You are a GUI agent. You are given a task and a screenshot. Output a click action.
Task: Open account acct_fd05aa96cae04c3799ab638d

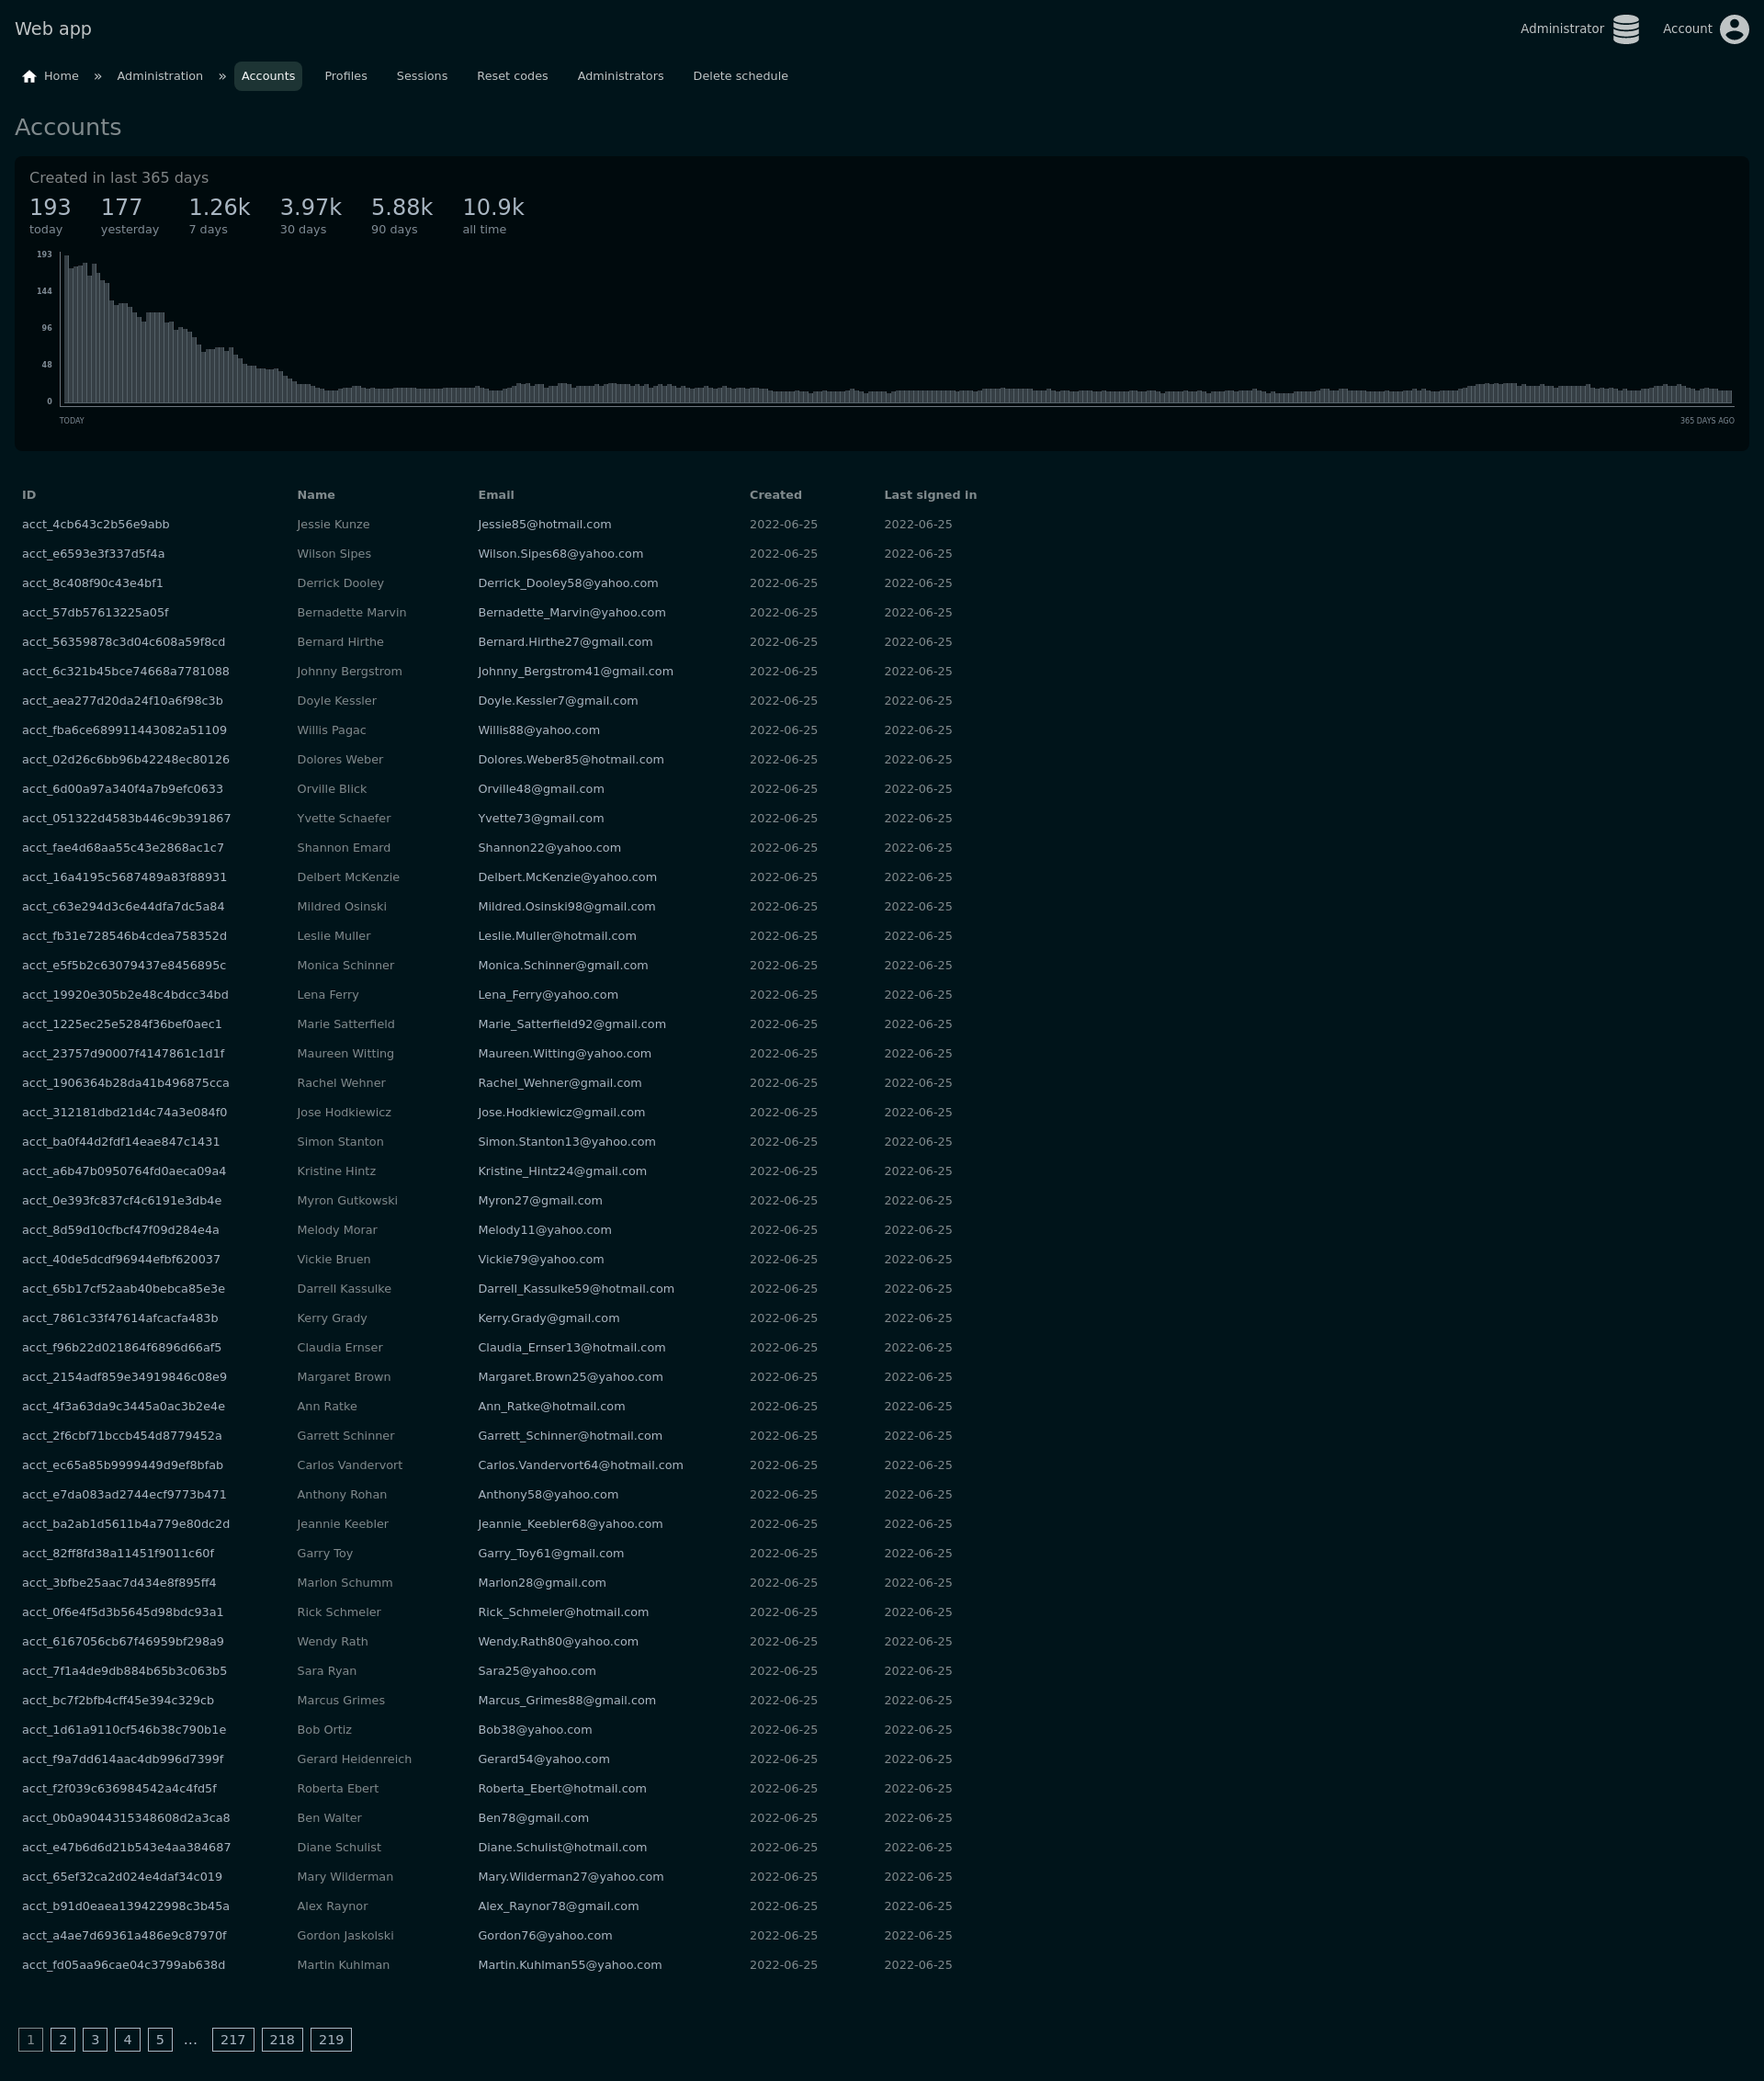click(123, 1964)
